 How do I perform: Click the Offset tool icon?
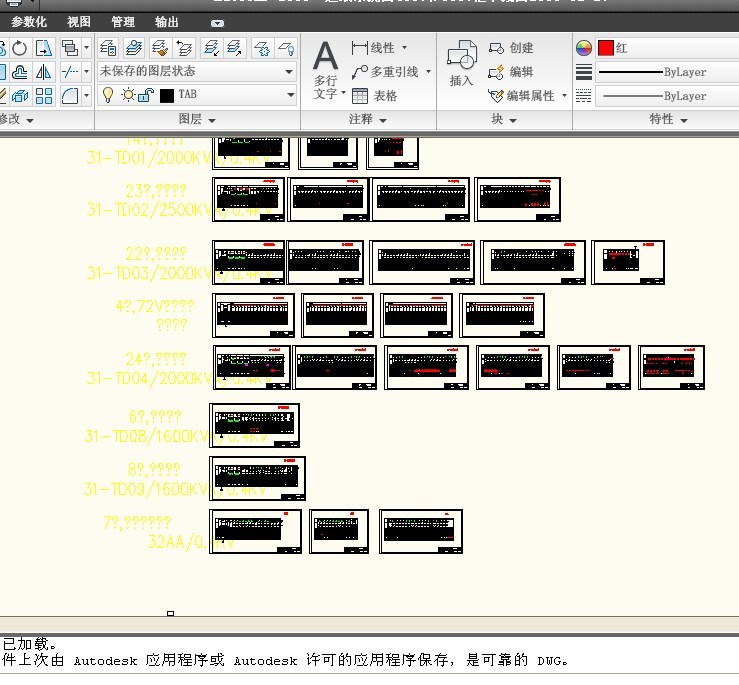tap(19, 72)
